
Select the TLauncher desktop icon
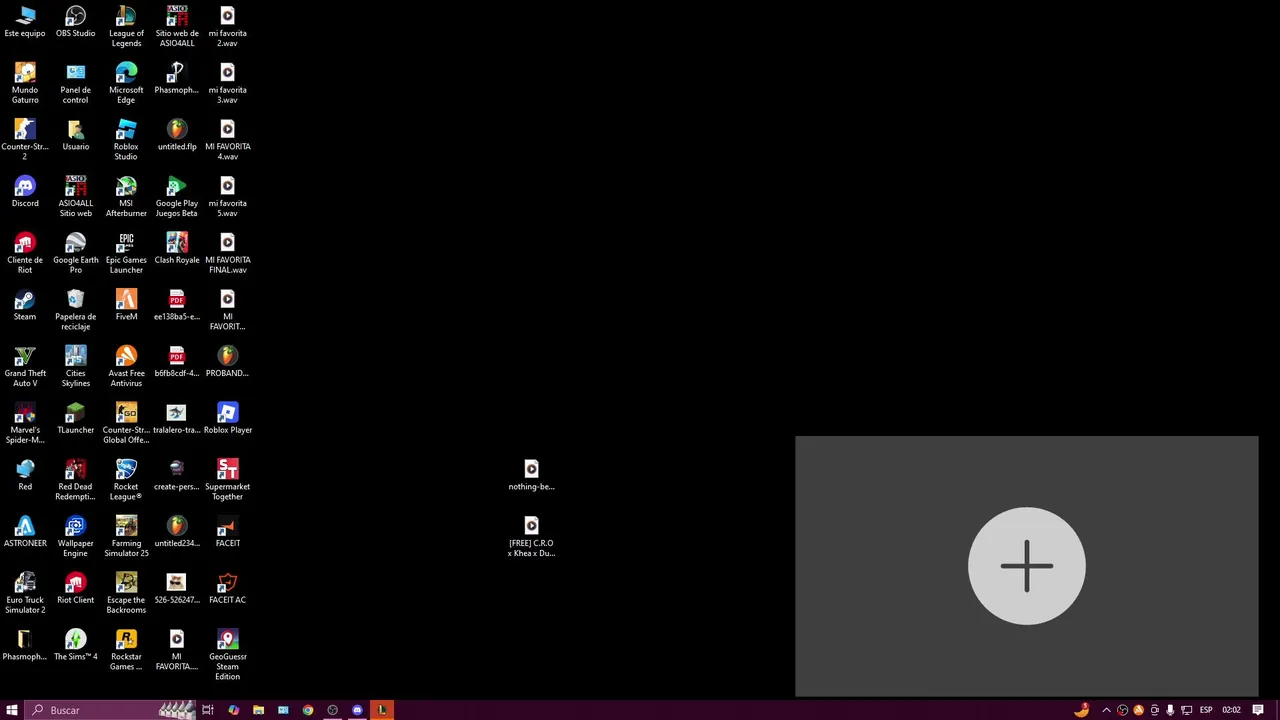[x=76, y=419]
